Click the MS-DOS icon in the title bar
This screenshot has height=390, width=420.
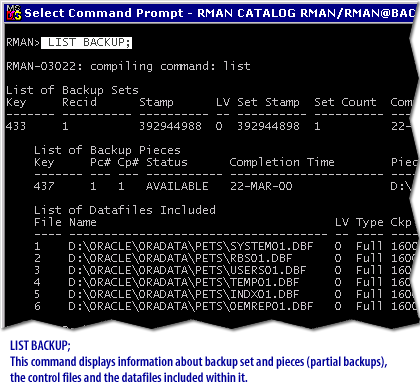coord(14,13)
